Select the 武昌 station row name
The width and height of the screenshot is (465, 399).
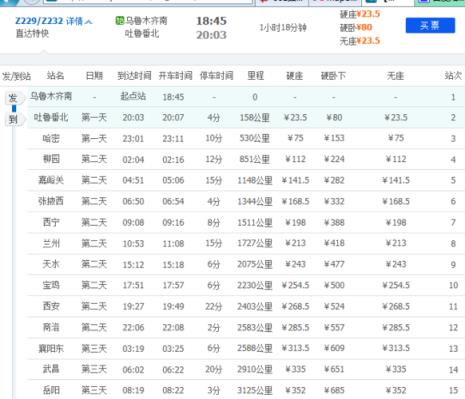[51, 369]
